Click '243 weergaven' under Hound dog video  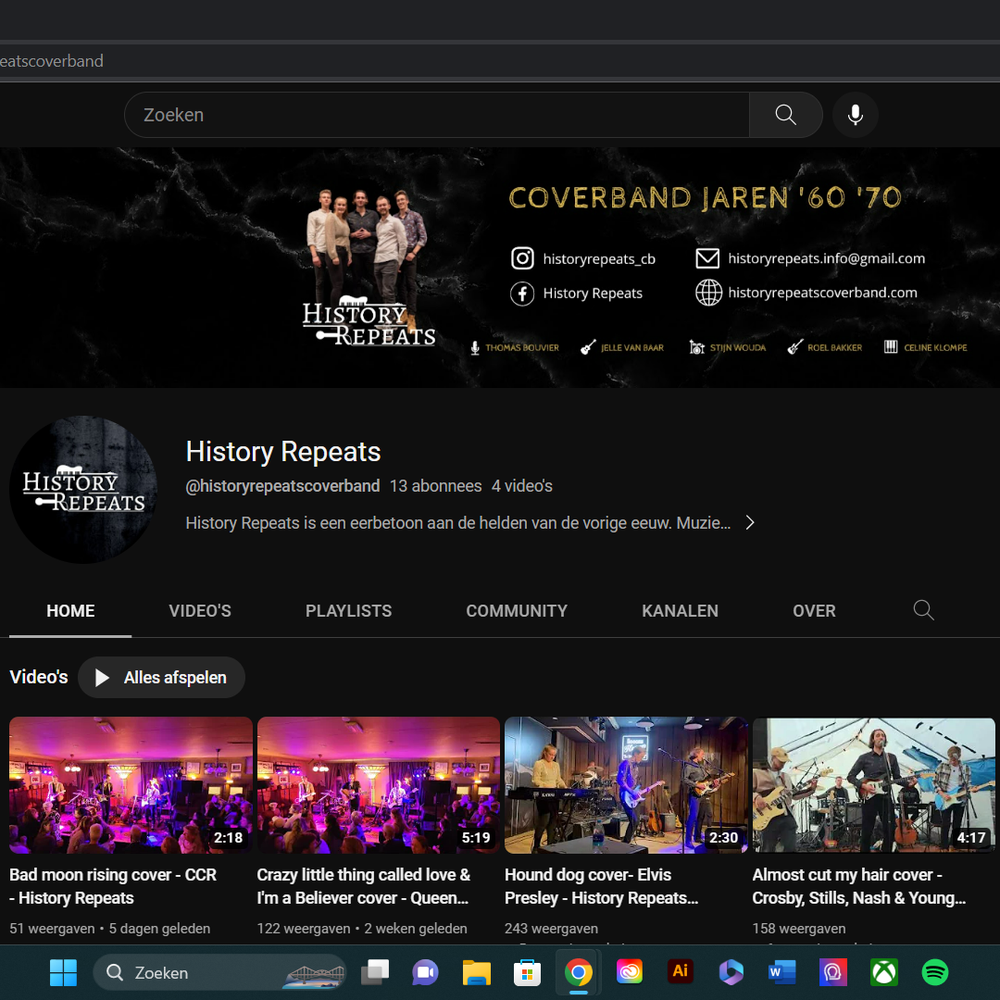pyautogui.click(x=551, y=929)
